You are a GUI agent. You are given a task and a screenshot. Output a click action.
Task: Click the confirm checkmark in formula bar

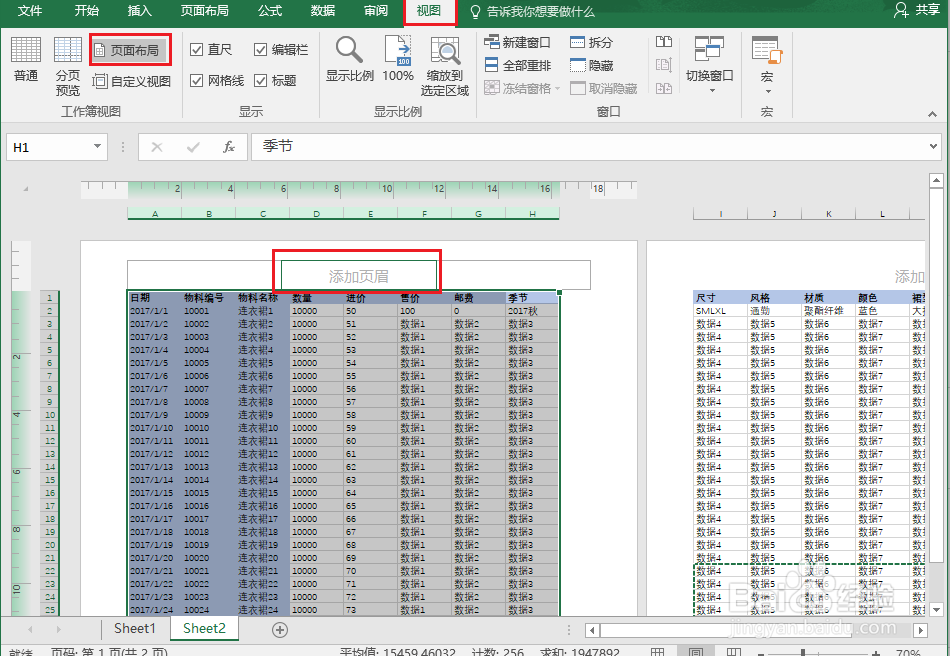tap(193, 147)
